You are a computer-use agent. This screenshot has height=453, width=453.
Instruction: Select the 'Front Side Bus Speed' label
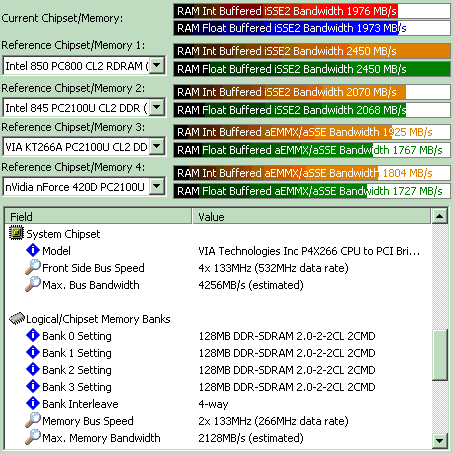point(93,268)
